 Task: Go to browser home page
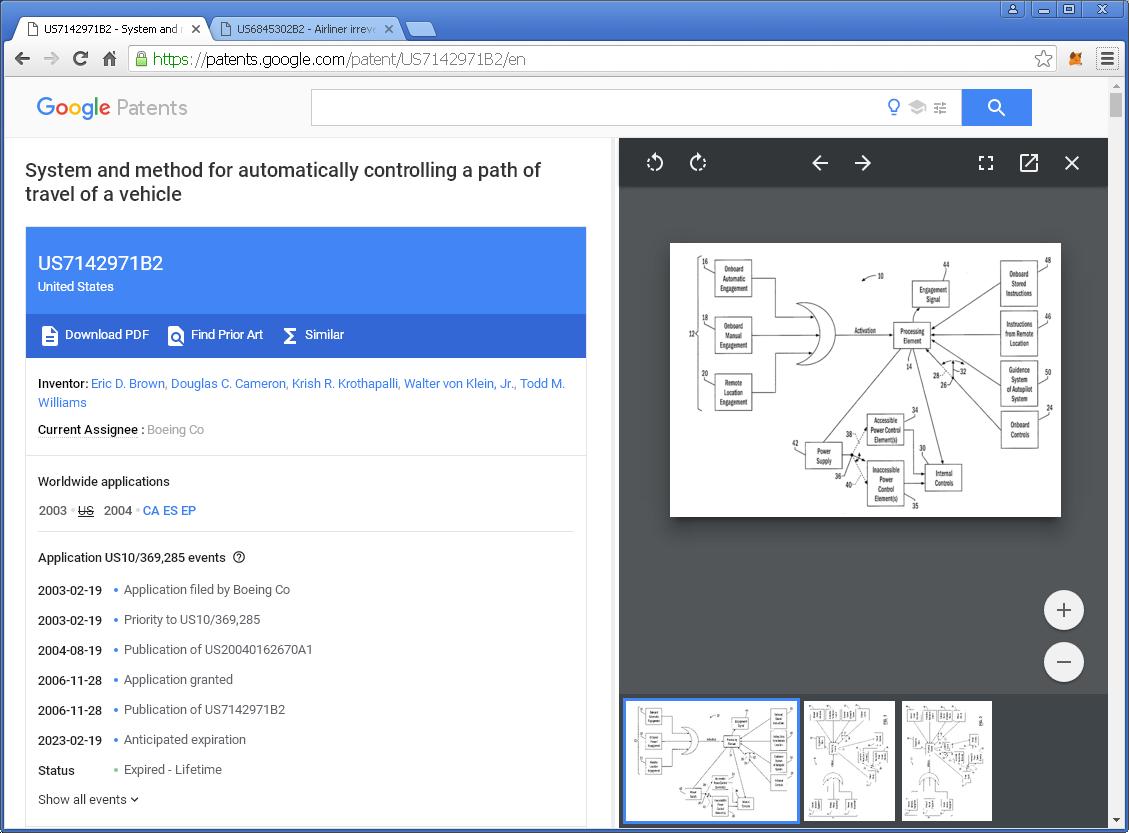pyautogui.click(x=109, y=59)
